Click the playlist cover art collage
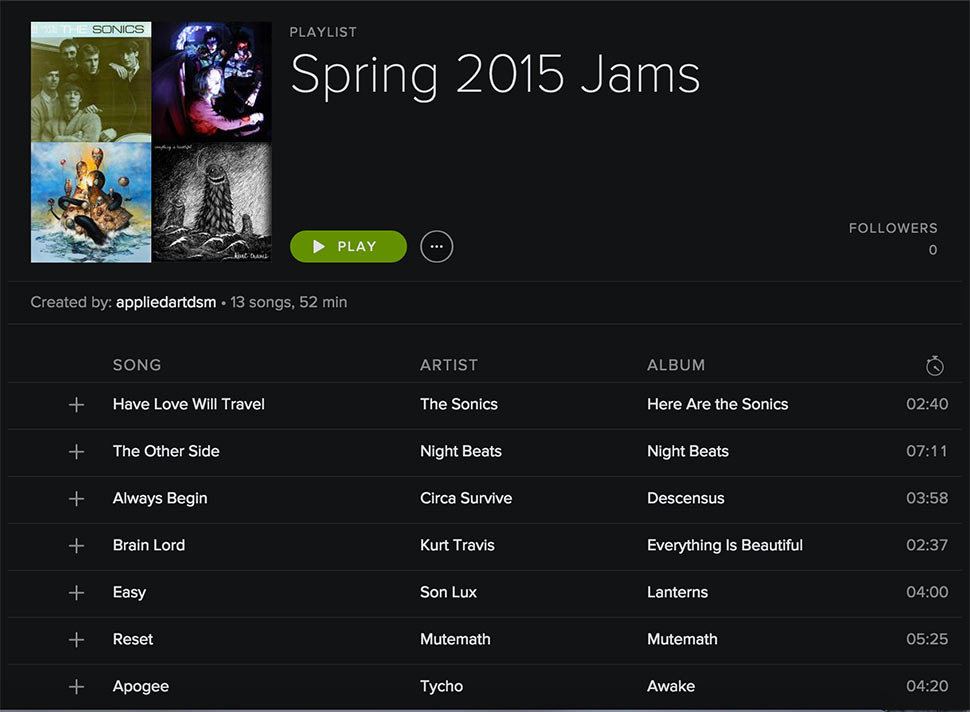Viewport: 970px width, 712px height. click(x=151, y=142)
